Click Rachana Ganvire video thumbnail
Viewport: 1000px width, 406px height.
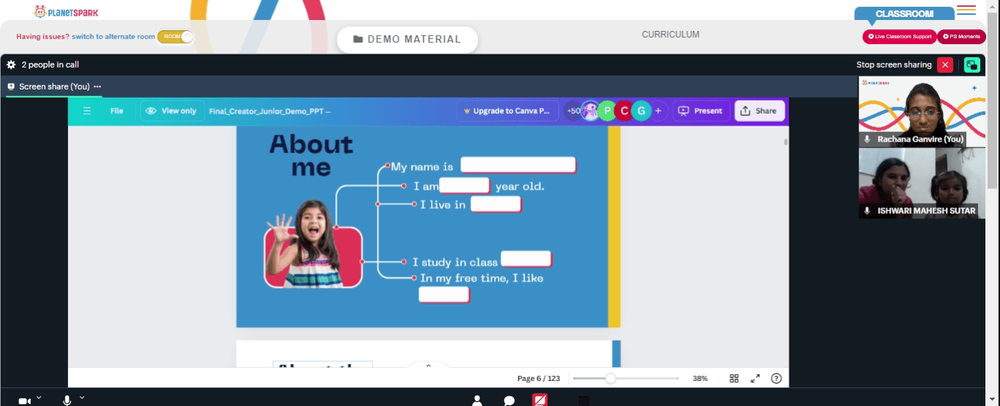[922, 112]
